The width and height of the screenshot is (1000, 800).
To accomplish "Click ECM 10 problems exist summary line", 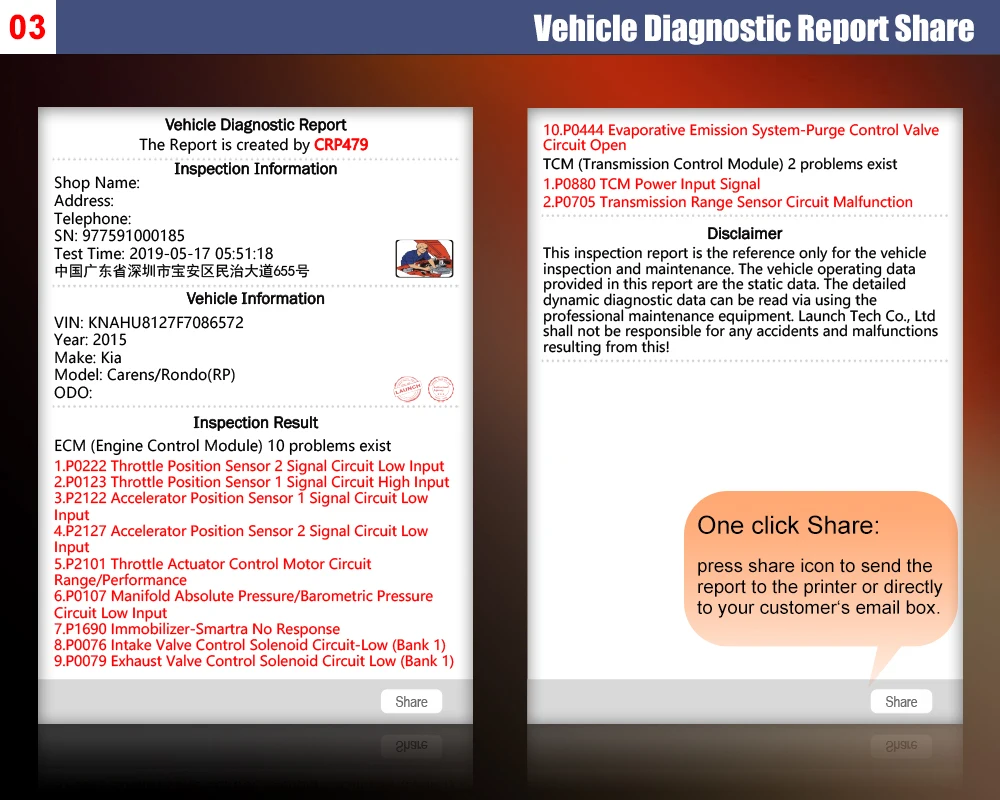I will 223,446.
